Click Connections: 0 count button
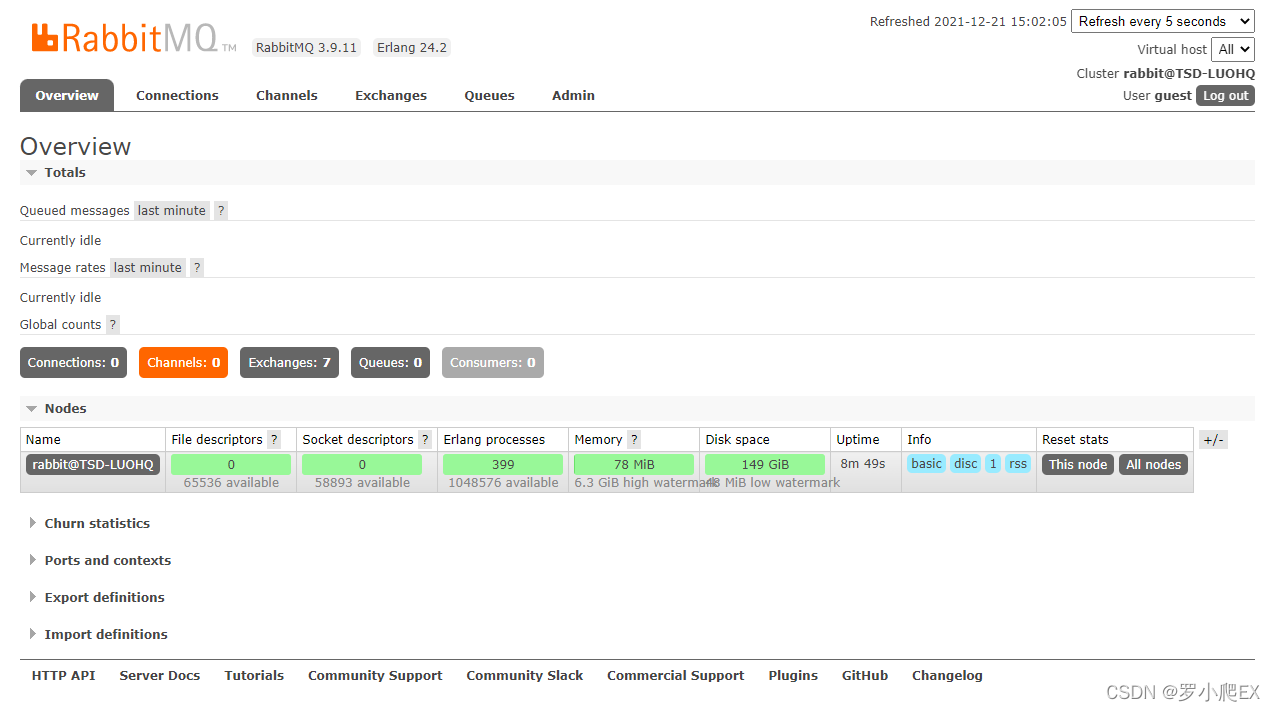The height and width of the screenshot is (711, 1275). click(x=74, y=362)
